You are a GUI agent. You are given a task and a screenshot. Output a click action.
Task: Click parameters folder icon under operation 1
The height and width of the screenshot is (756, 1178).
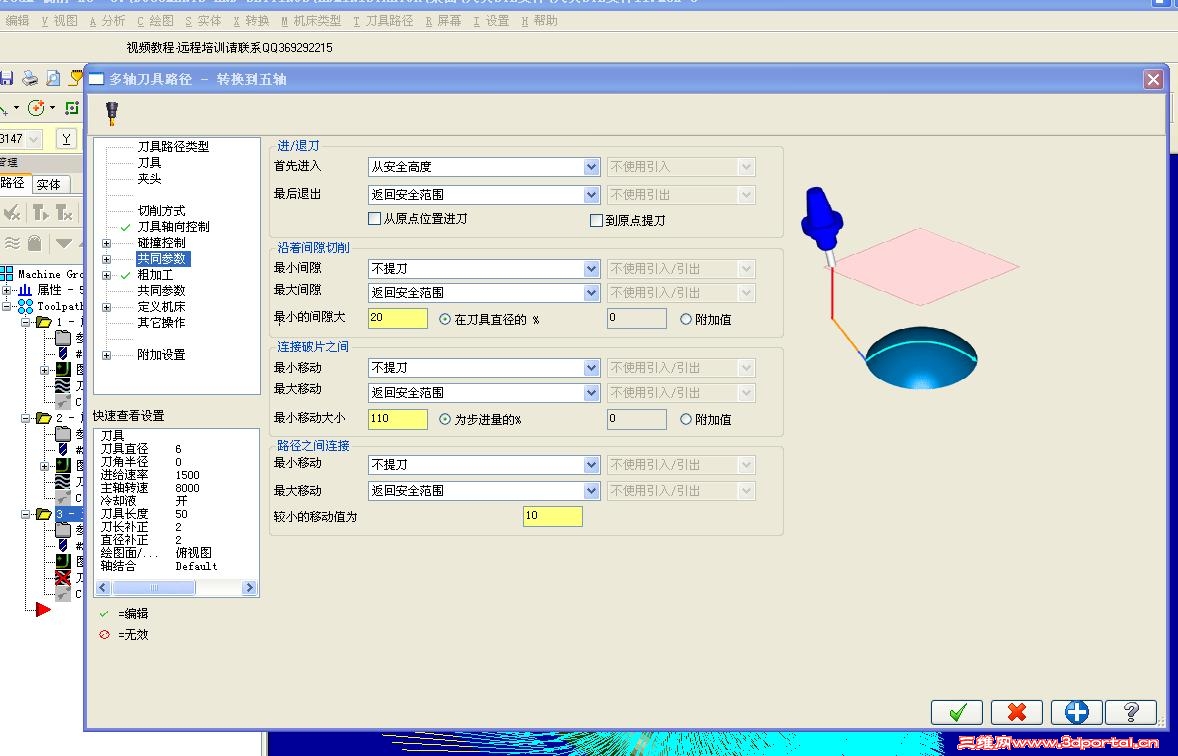point(63,338)
